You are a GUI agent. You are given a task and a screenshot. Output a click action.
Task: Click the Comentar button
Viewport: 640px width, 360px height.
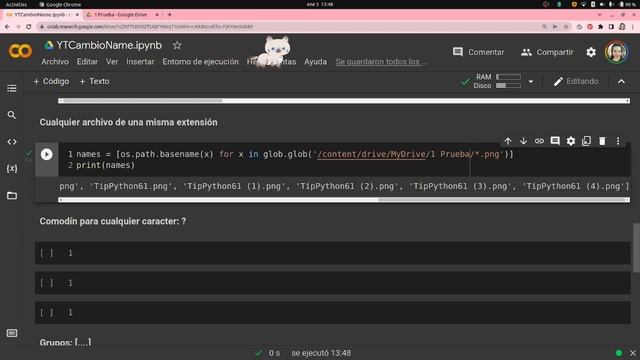tap(478, 52)
